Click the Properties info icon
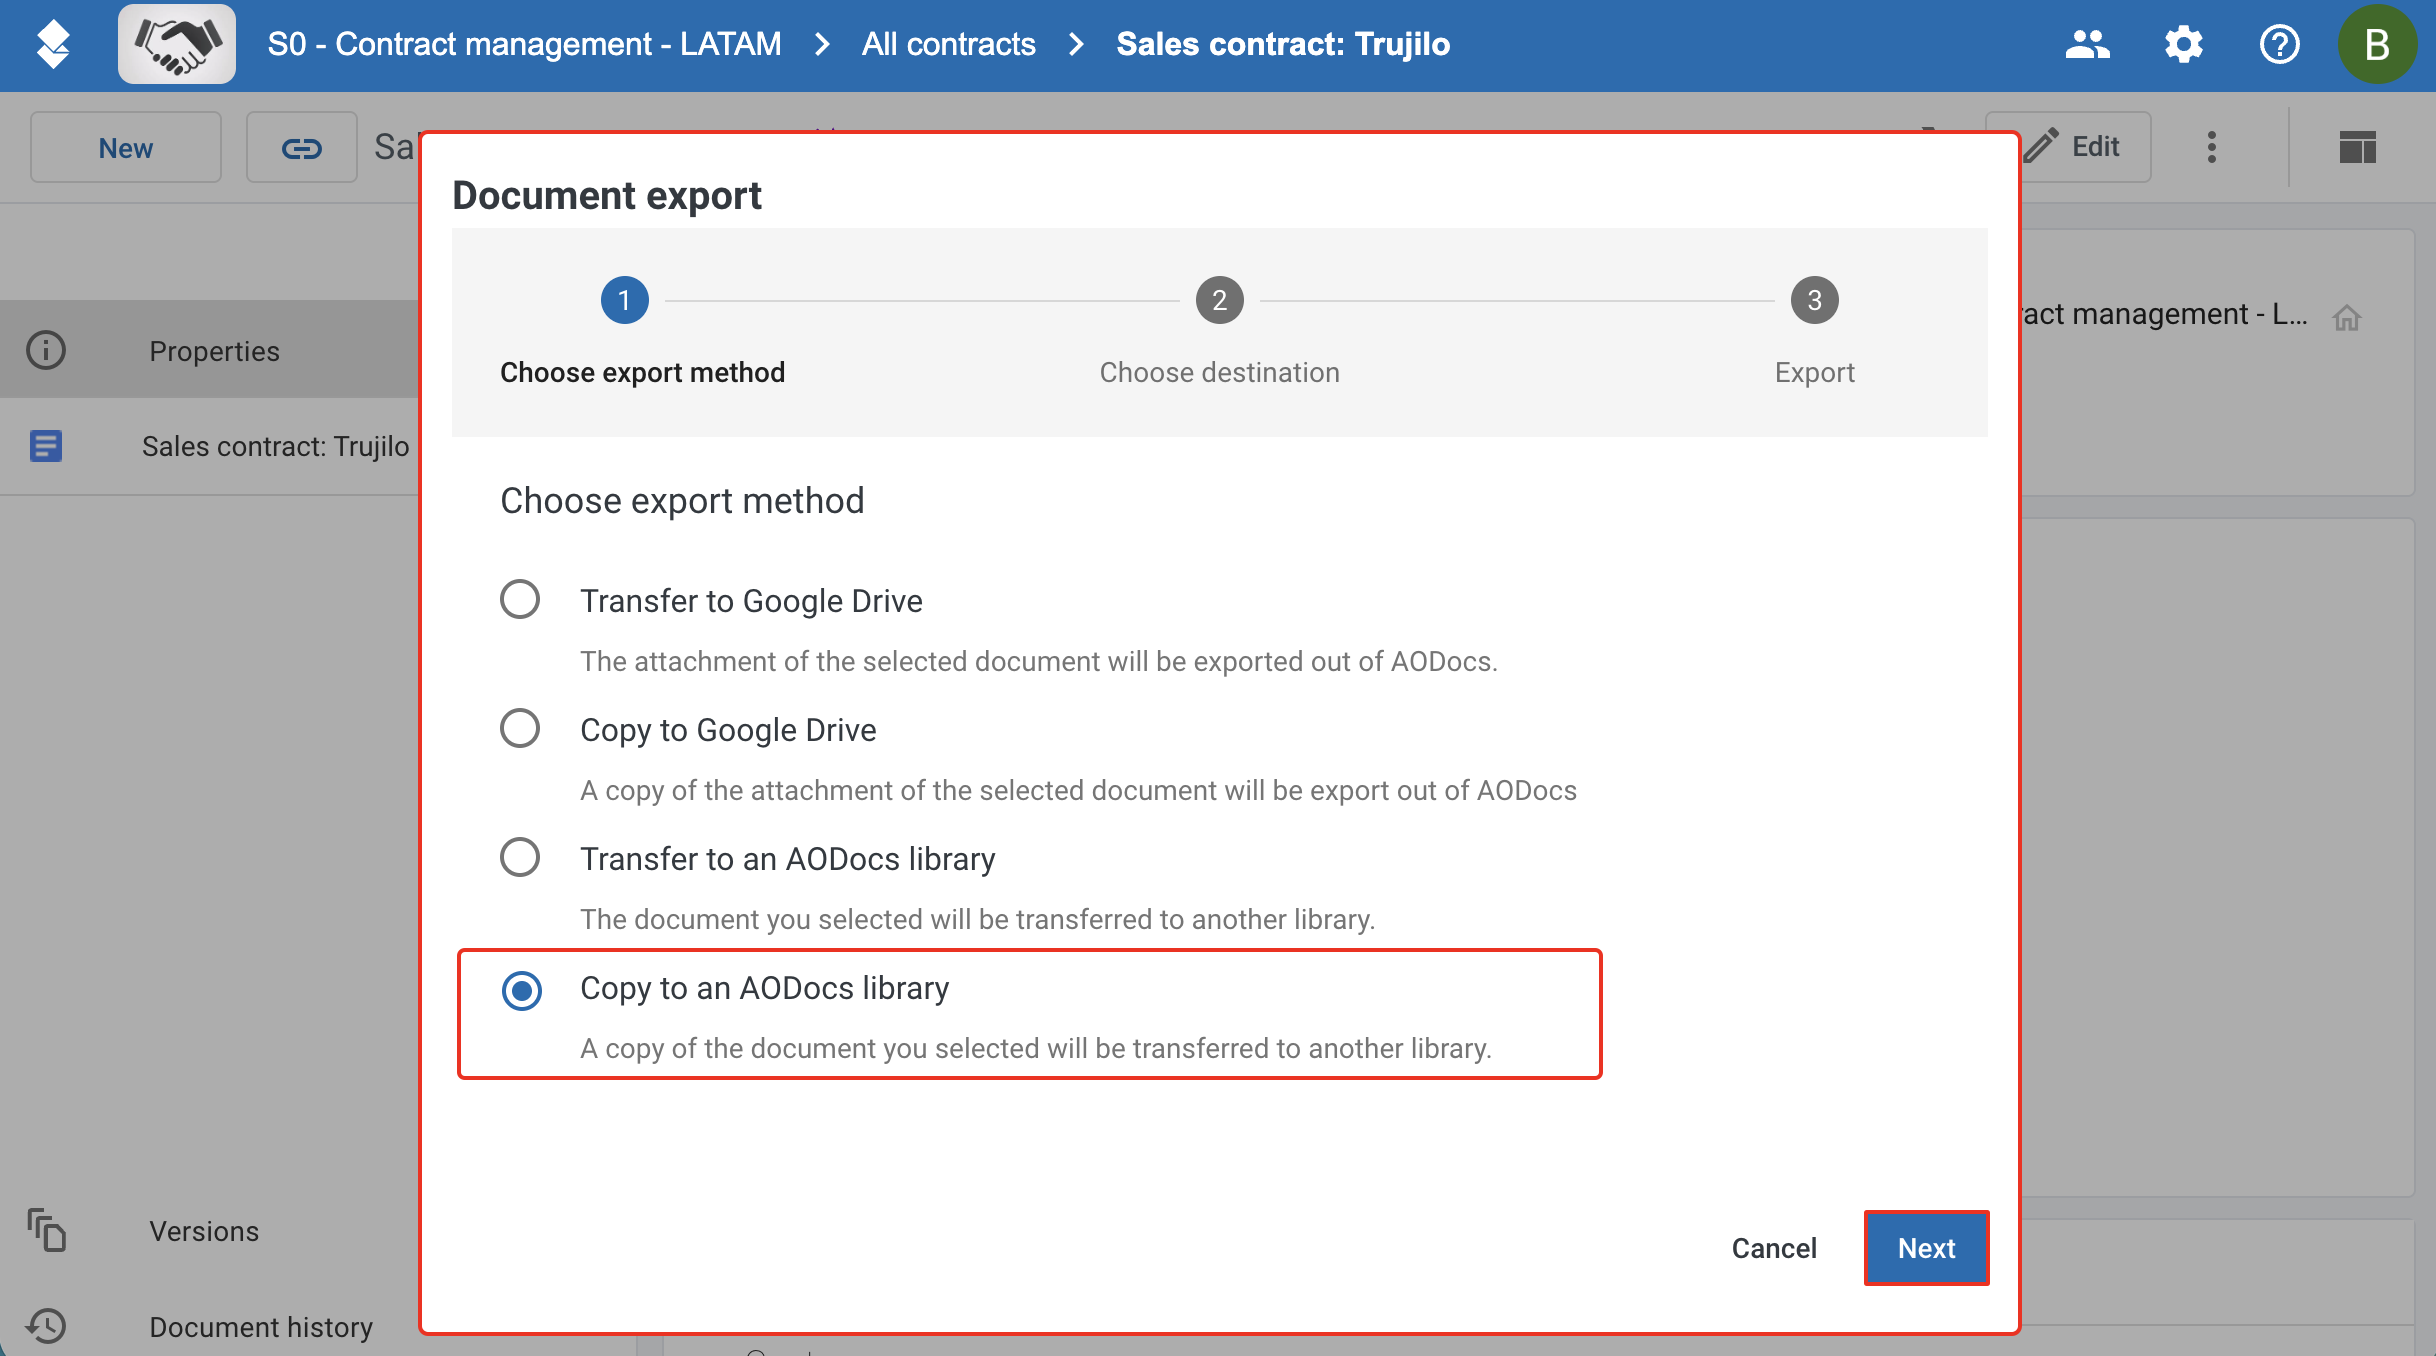This screenshot has height=1356, width=2436. pyautogui.click(x=46, y=351)
